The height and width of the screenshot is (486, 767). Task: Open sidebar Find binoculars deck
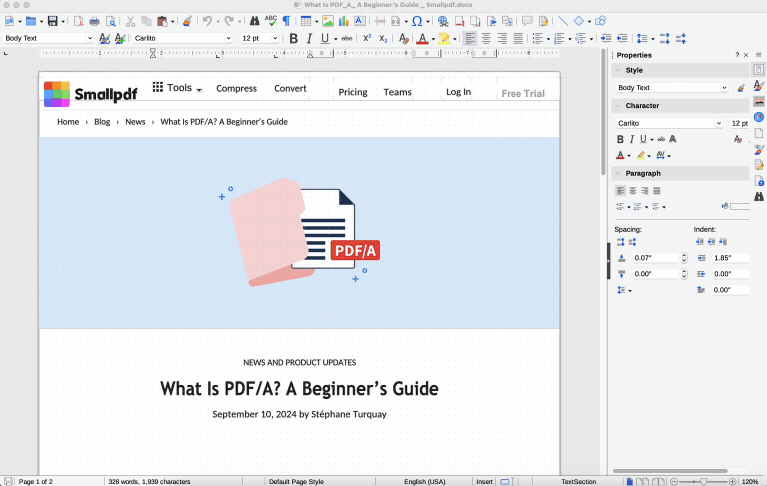(759, 197)
